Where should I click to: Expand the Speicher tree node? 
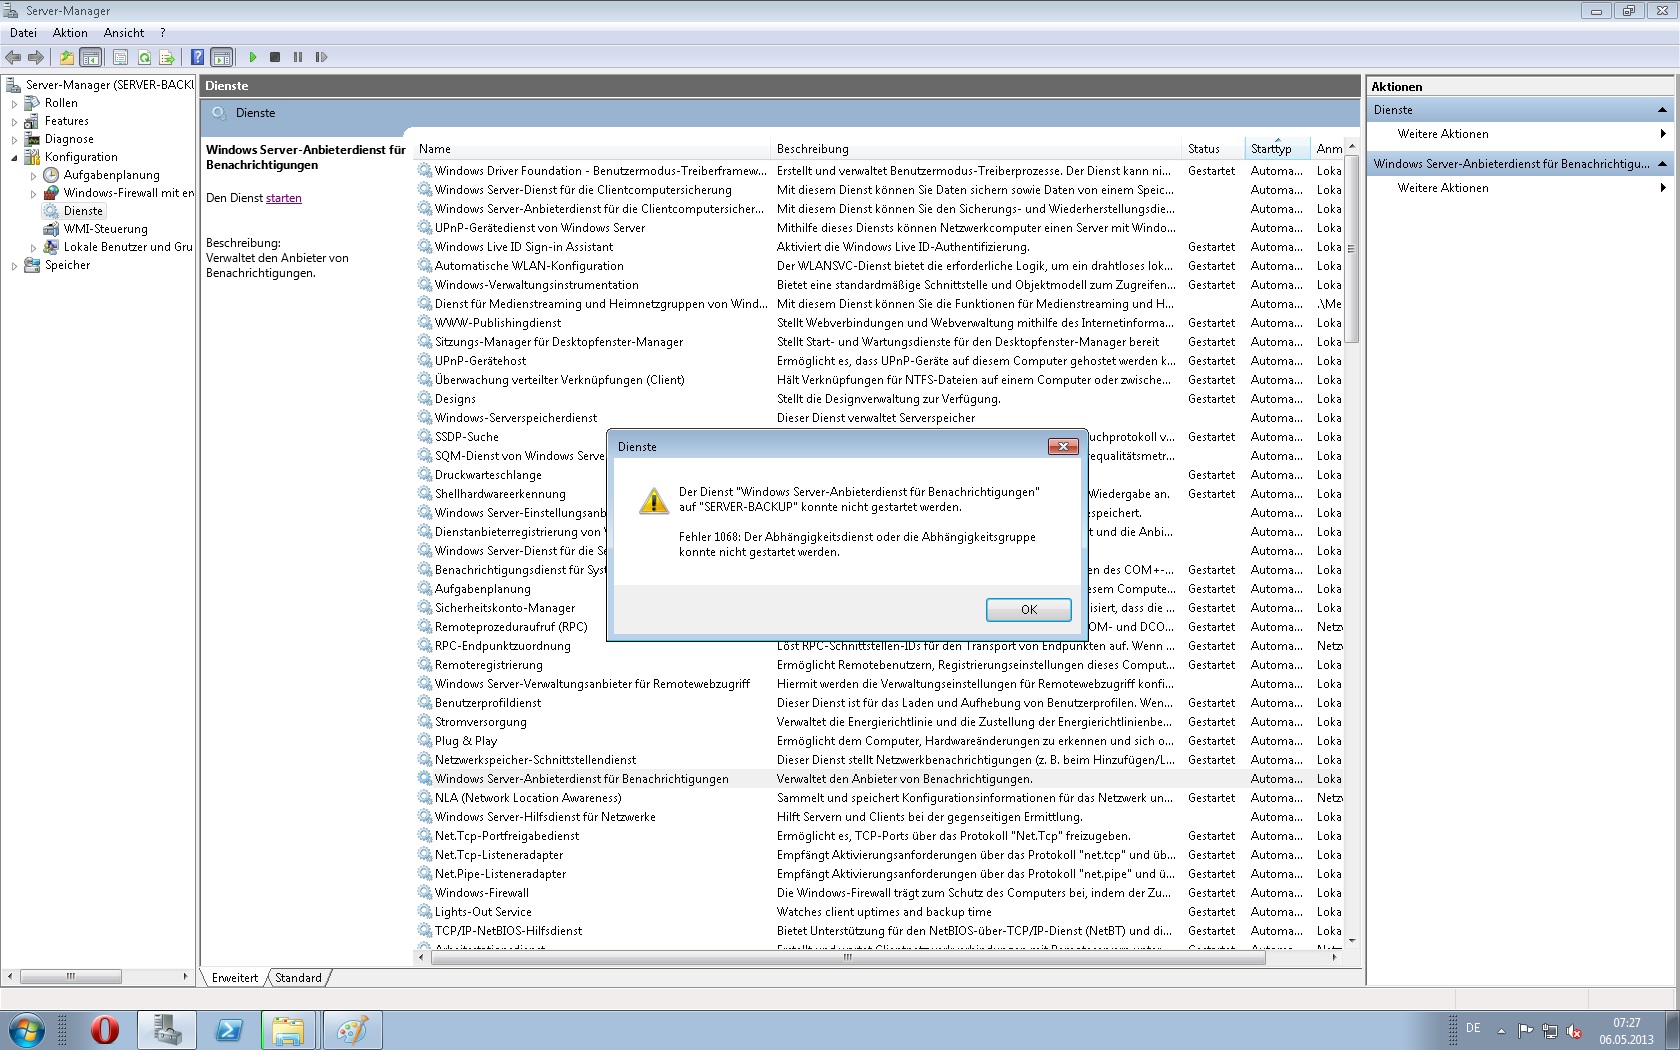(x=14, y=265)
